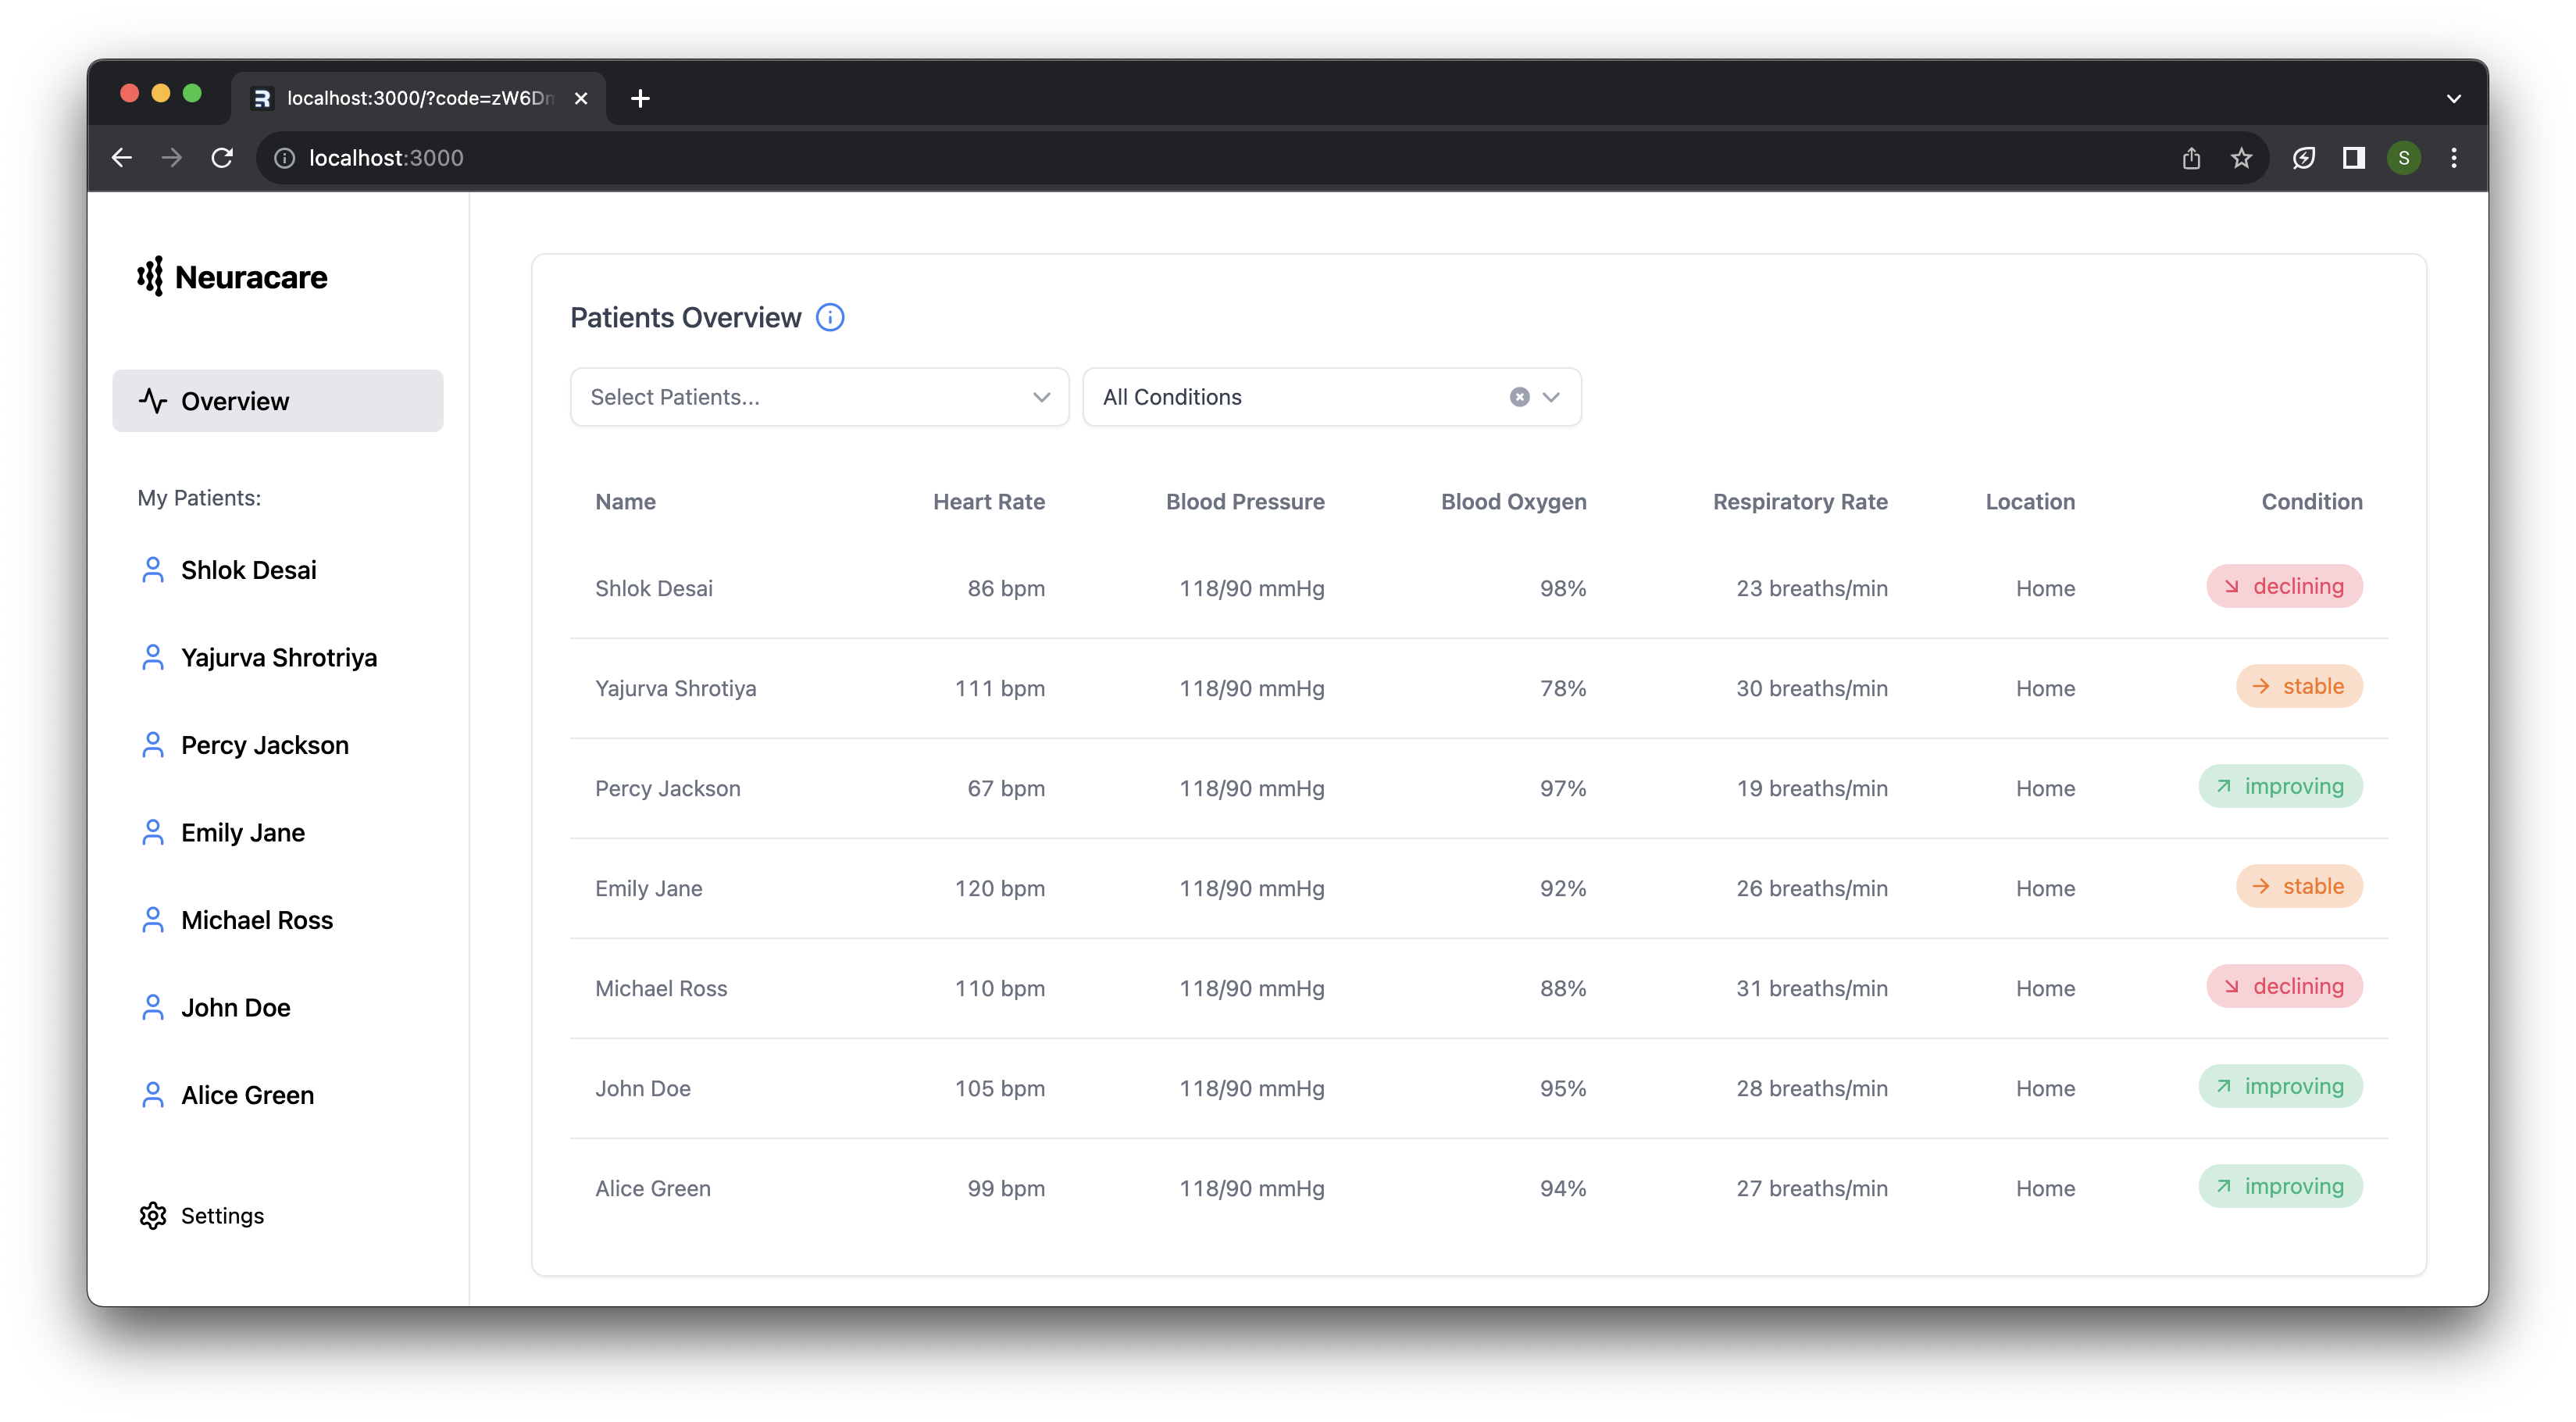Open the Chrome three-dot menu
This screenshot has width=2576, height=1422.
pos(2453,158)
